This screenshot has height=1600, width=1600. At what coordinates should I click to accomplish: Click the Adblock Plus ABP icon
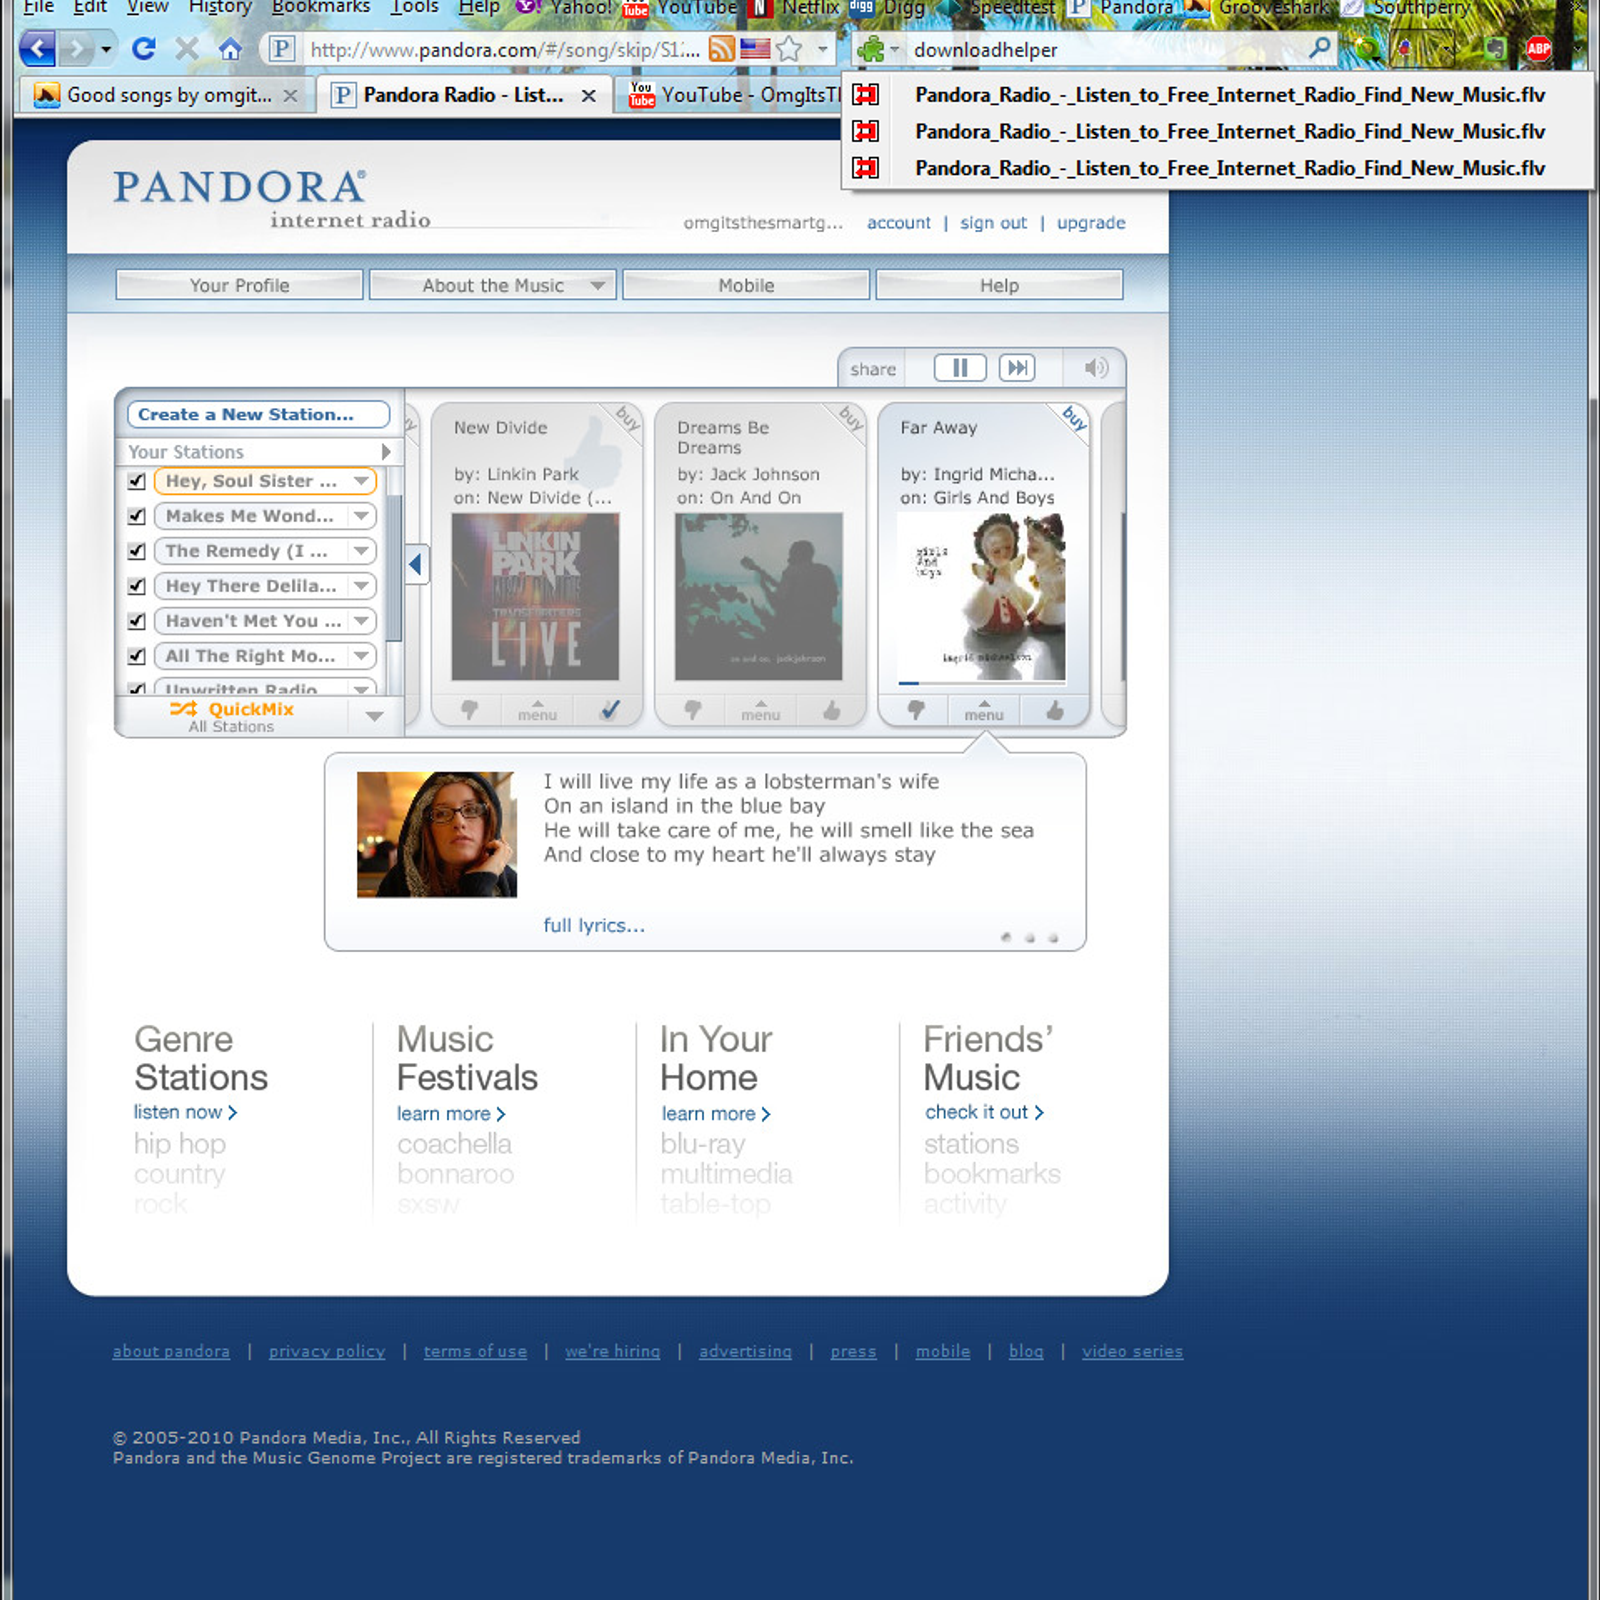(1538, 47)
